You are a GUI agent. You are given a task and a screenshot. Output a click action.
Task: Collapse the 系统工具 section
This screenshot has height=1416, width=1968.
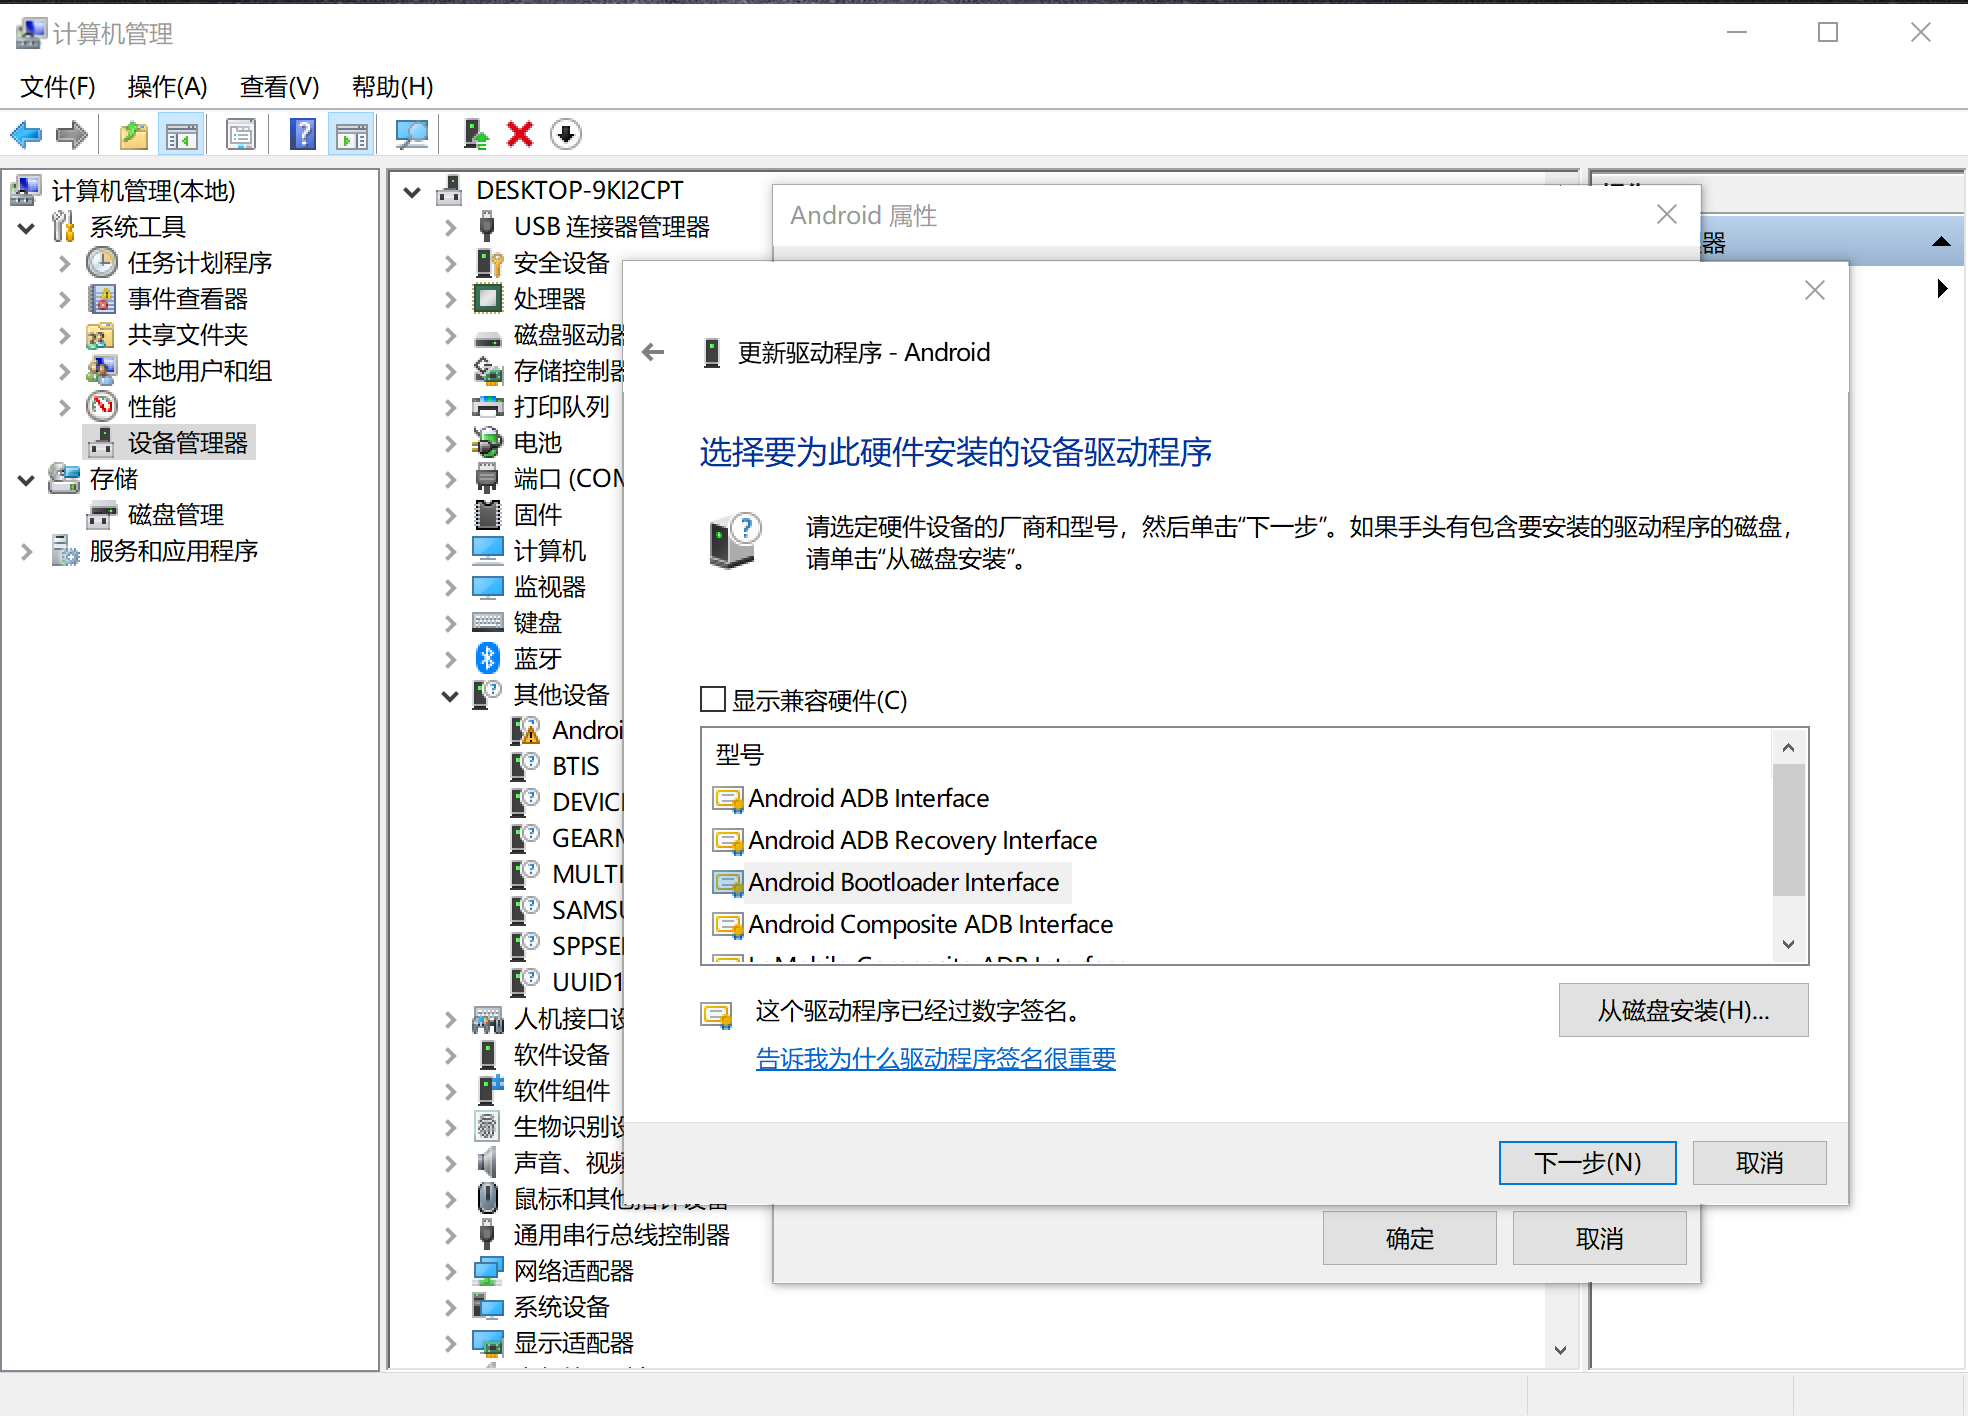coord(26,227)
